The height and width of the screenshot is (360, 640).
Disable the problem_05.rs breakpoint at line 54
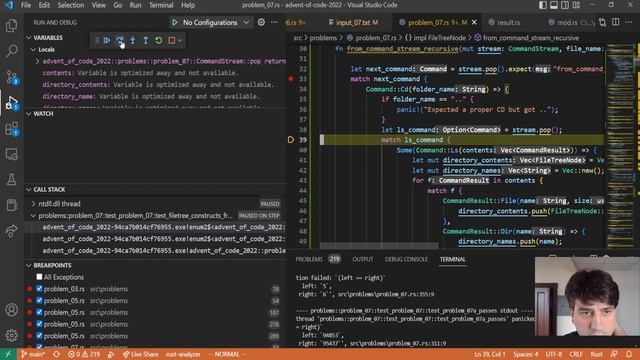[39, 301]
